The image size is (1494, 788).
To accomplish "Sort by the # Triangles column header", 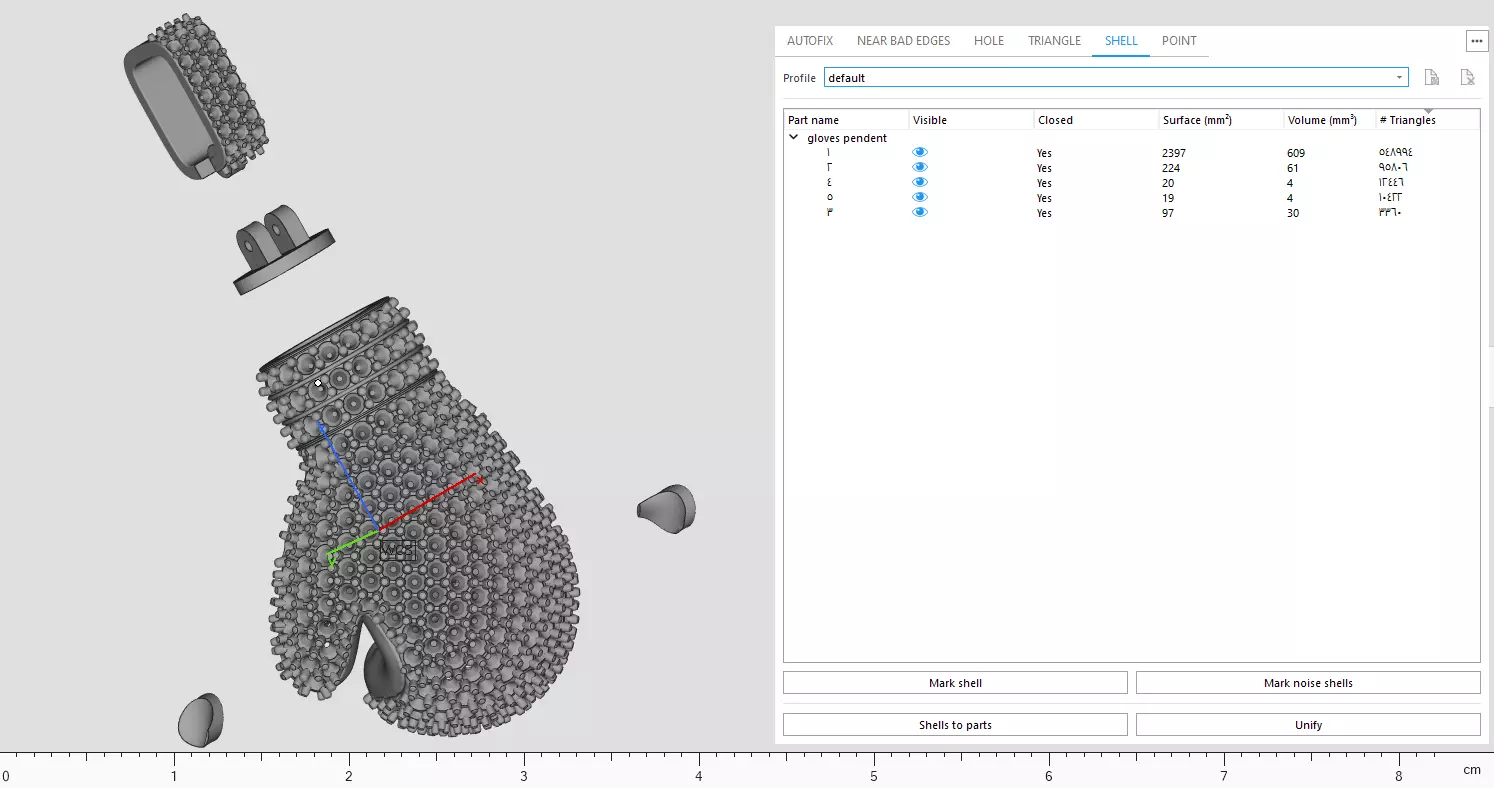I will tap(1427, 120).
